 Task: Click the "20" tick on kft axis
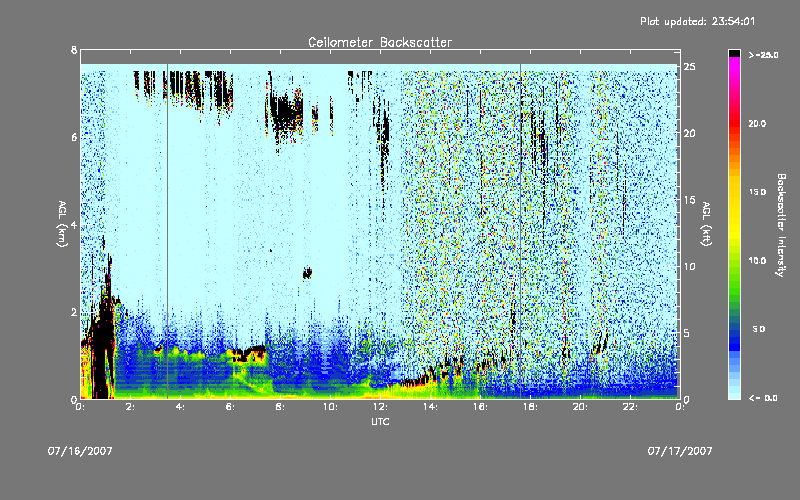tap(689, 133)
